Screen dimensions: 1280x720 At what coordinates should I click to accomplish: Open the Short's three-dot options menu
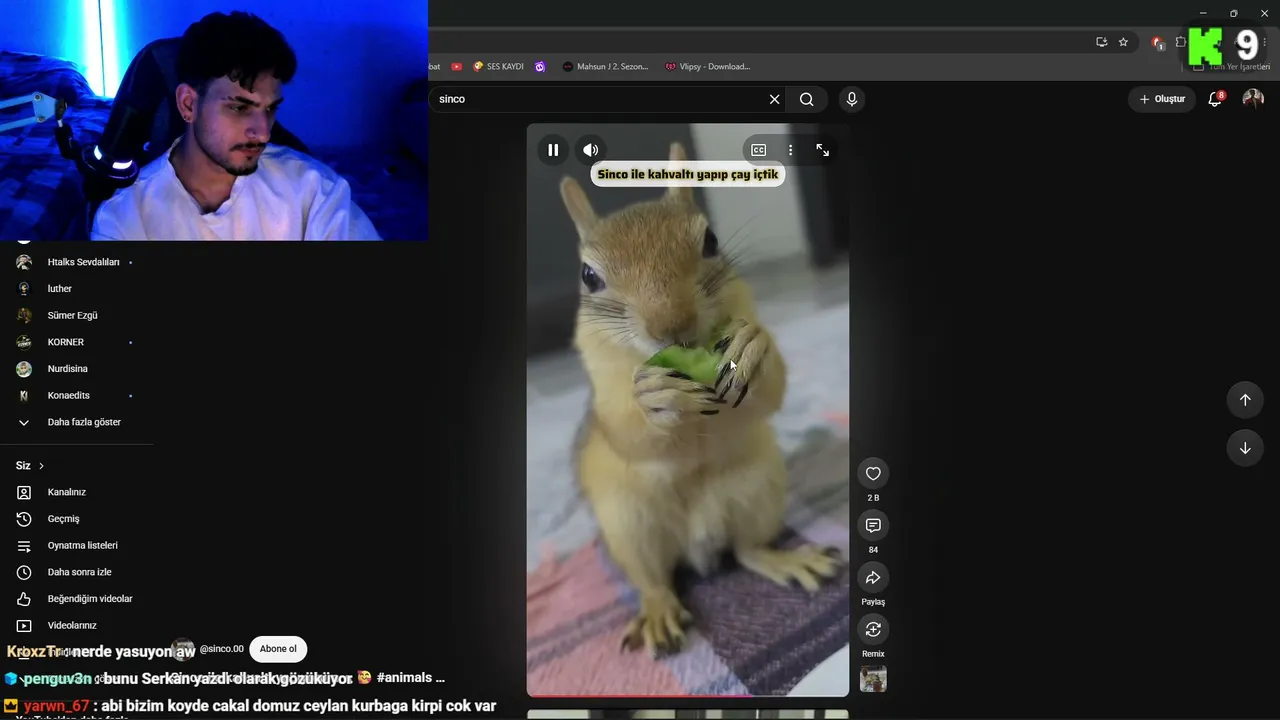[x=790, y=150]
